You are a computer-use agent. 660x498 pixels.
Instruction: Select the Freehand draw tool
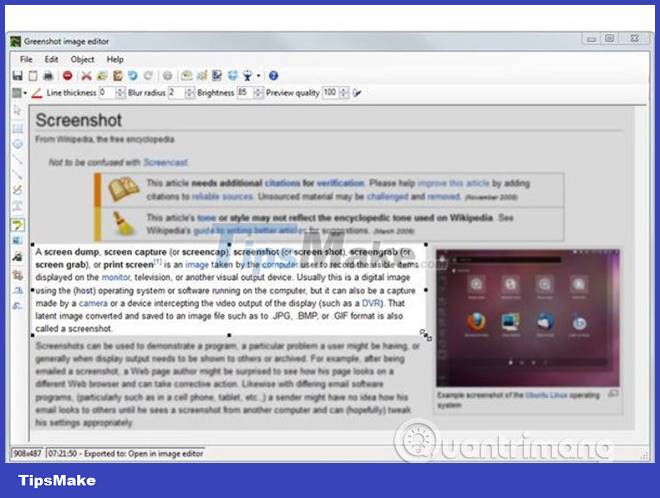17,190
